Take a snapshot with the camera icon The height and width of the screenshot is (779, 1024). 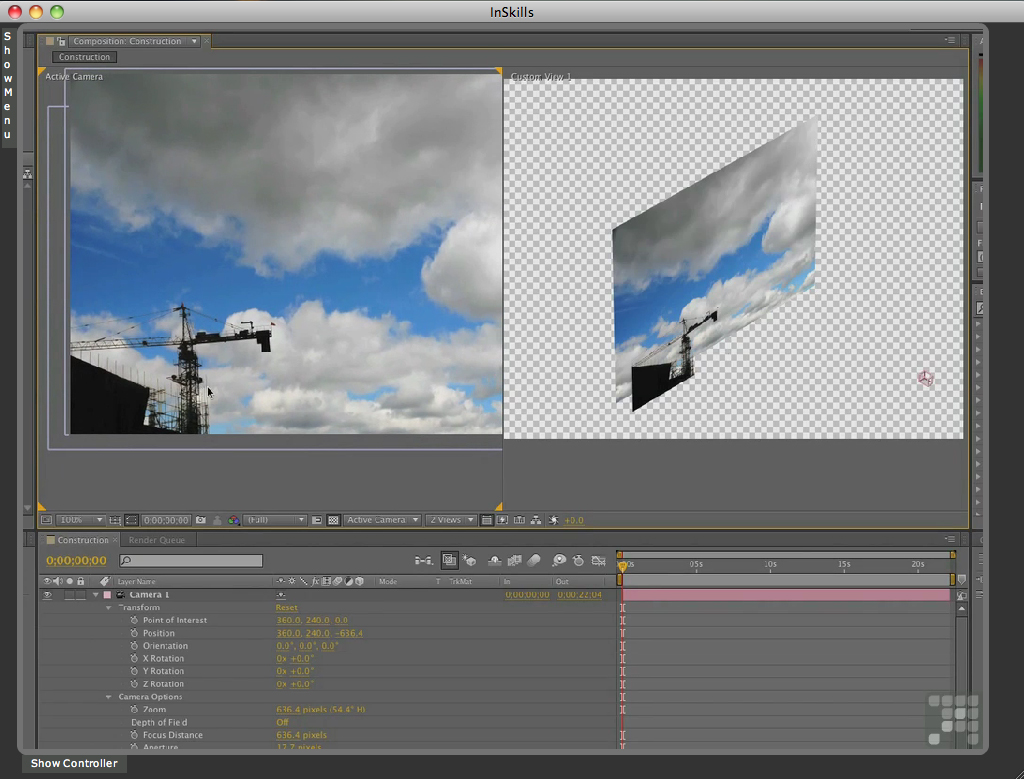[x=200, y=520]
